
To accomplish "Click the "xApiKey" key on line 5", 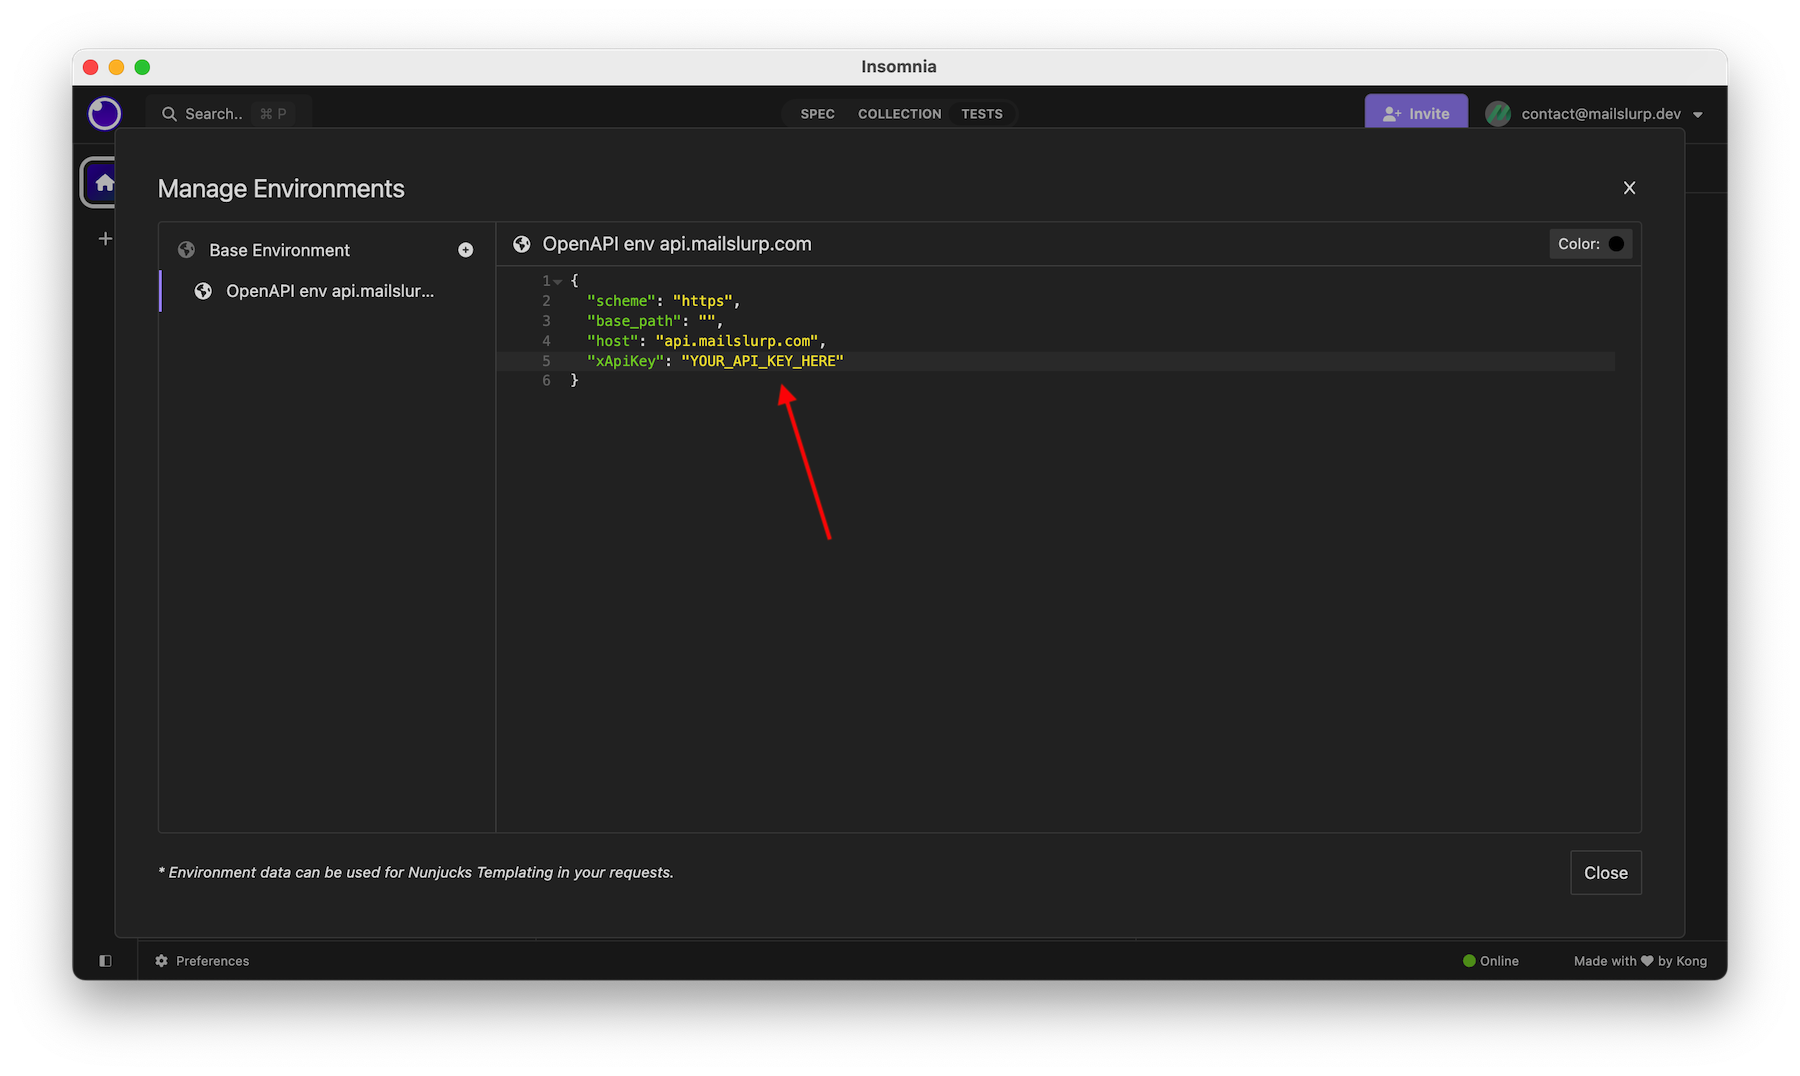I will pyautogui.click(x=625, y=361).
